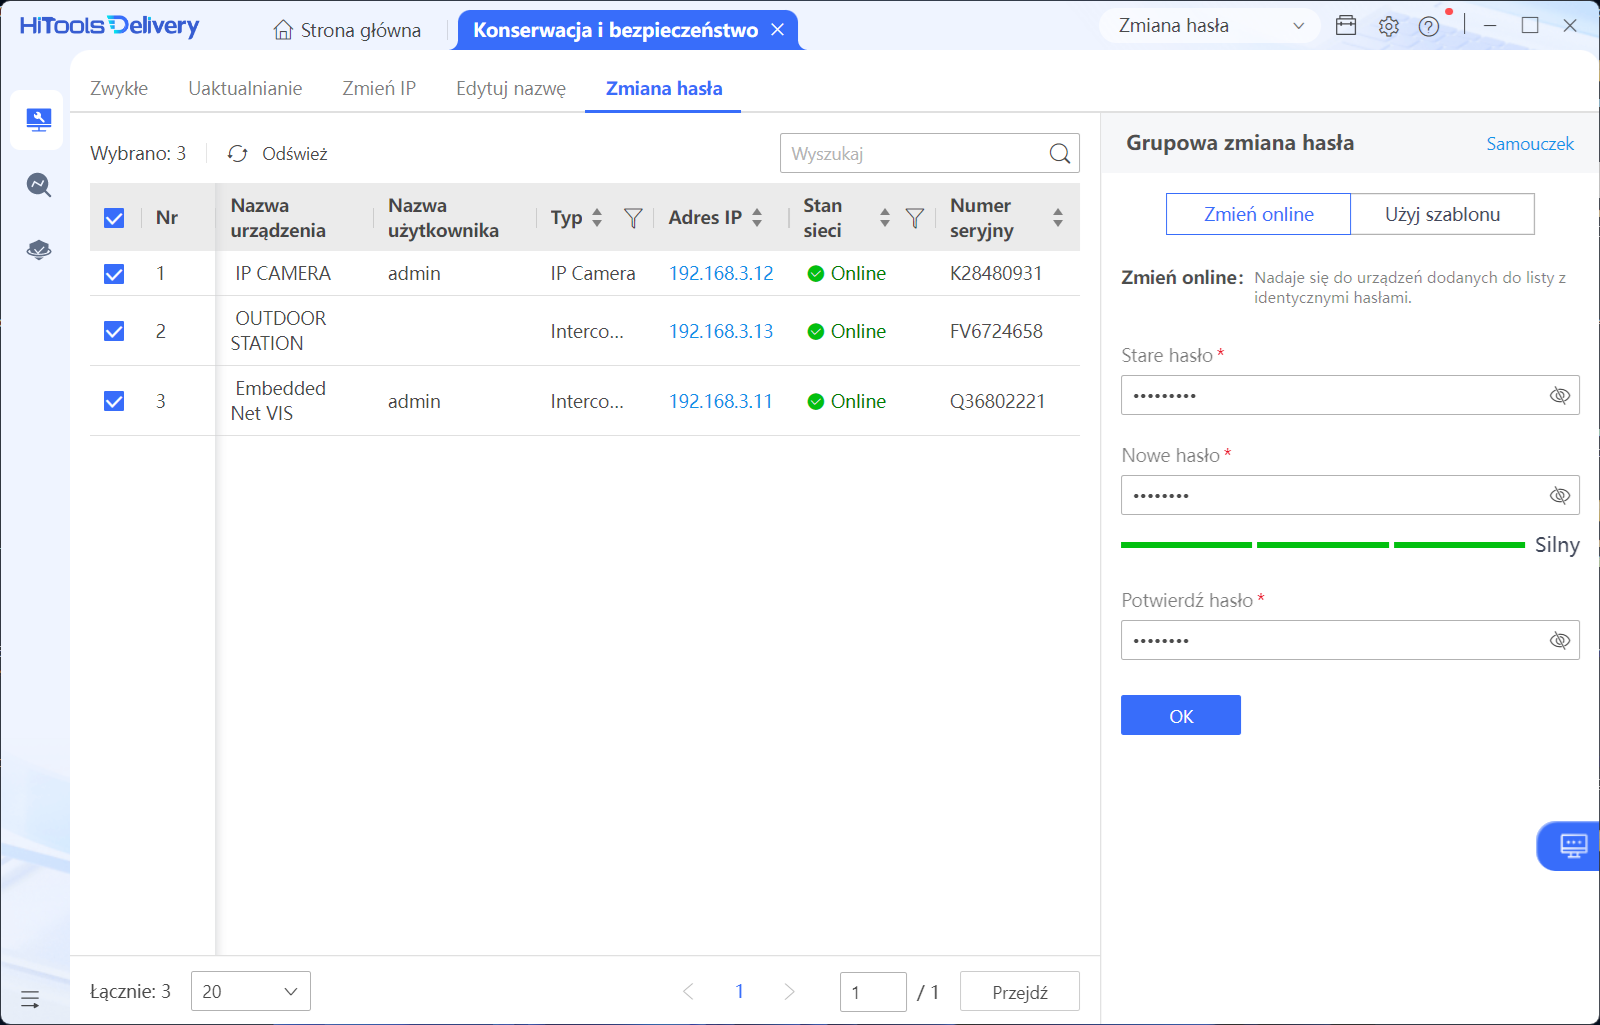Expand the page size dropdown showing 20
This screenshot has width=1600, height=1025.
click(x=250, y=991)
